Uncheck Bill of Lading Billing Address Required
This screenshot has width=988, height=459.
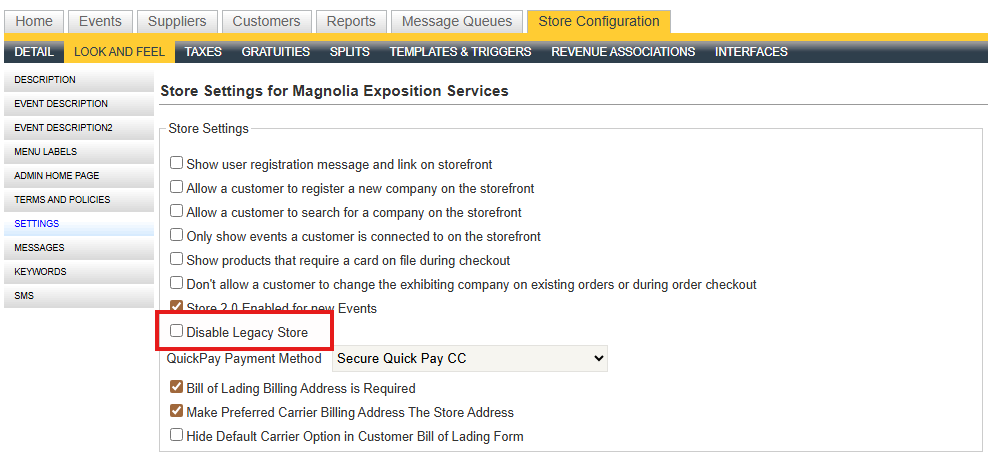tap(177, 388)
